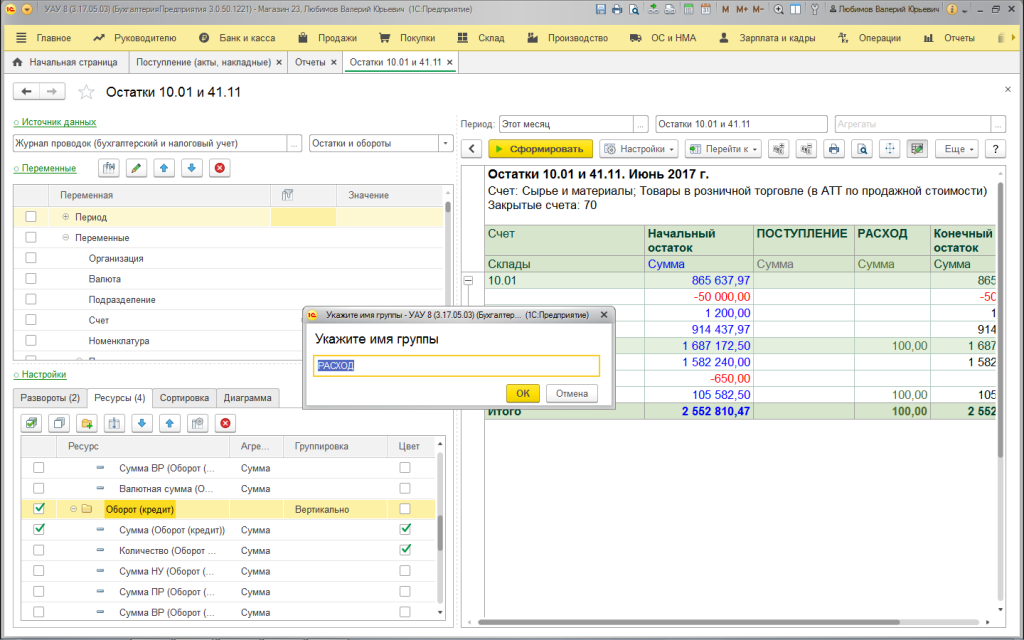Click the Сформировать button
The height and width of the screenshot is (640, 1024).
tap(540, 149)
